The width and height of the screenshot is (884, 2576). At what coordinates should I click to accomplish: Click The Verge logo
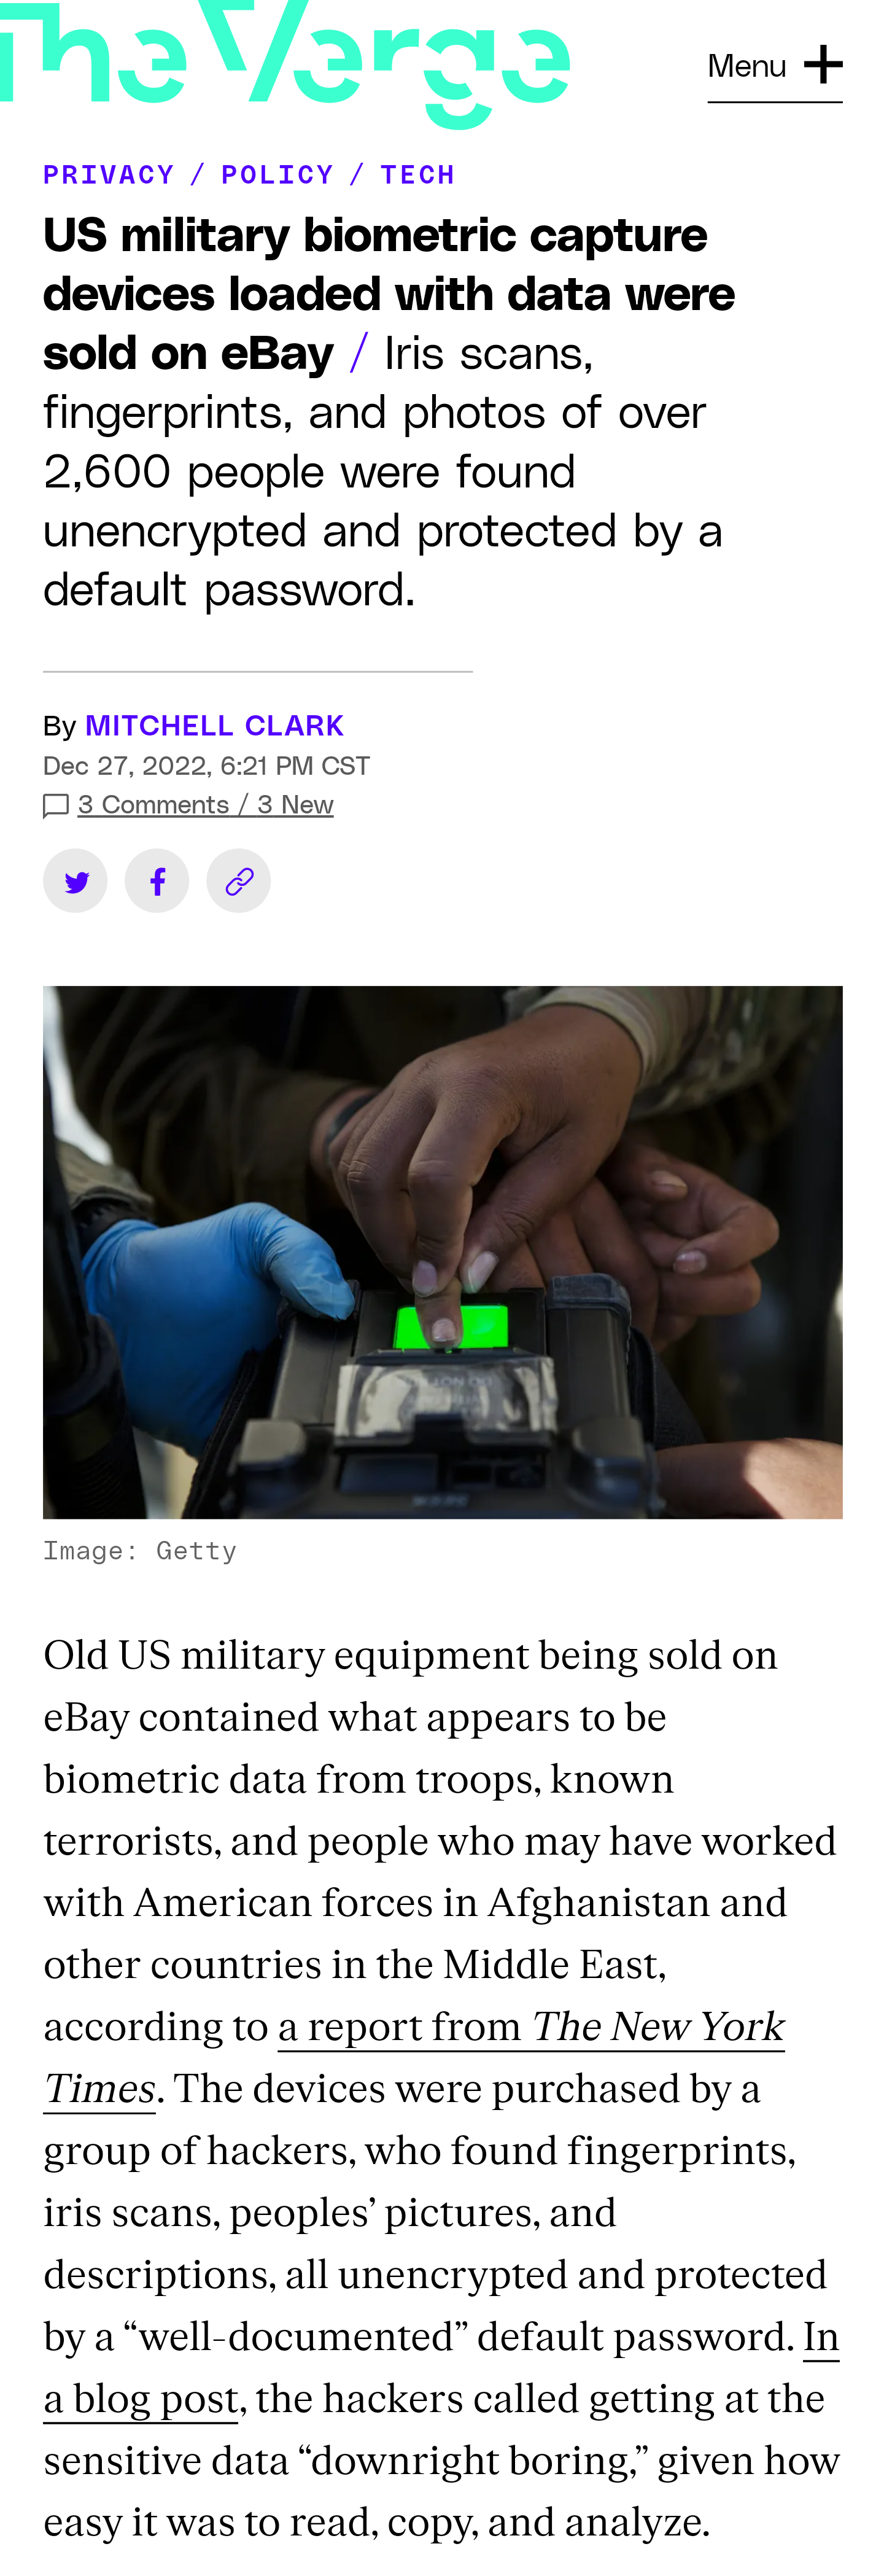(285, 62)
